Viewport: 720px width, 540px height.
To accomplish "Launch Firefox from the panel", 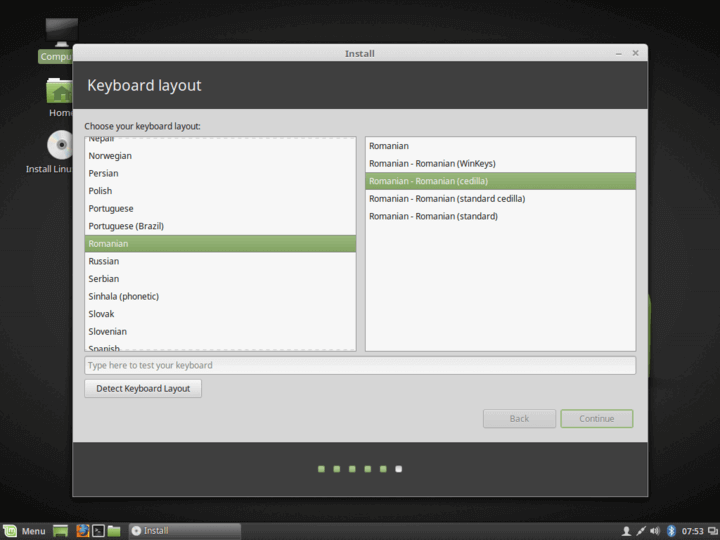I will point(82,531).
